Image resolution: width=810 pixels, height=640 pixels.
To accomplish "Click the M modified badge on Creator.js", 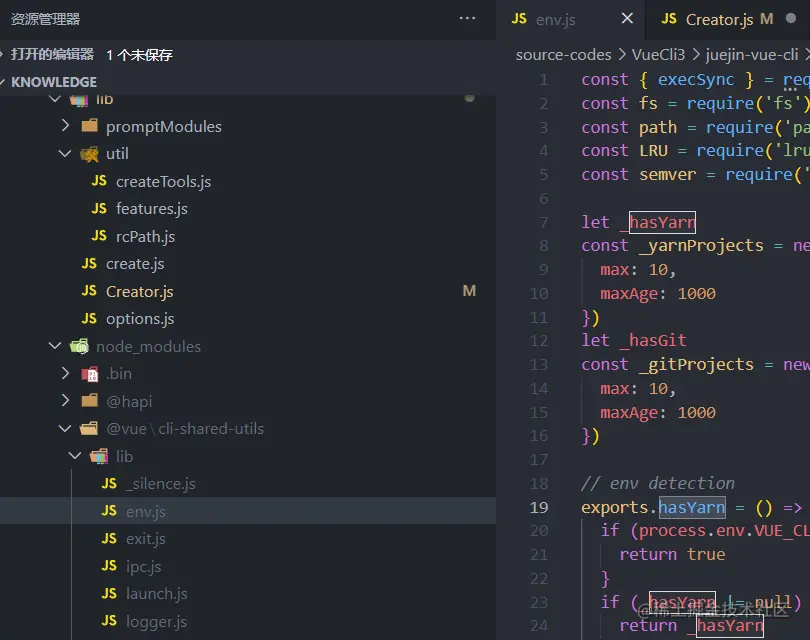I will (469, 291).
